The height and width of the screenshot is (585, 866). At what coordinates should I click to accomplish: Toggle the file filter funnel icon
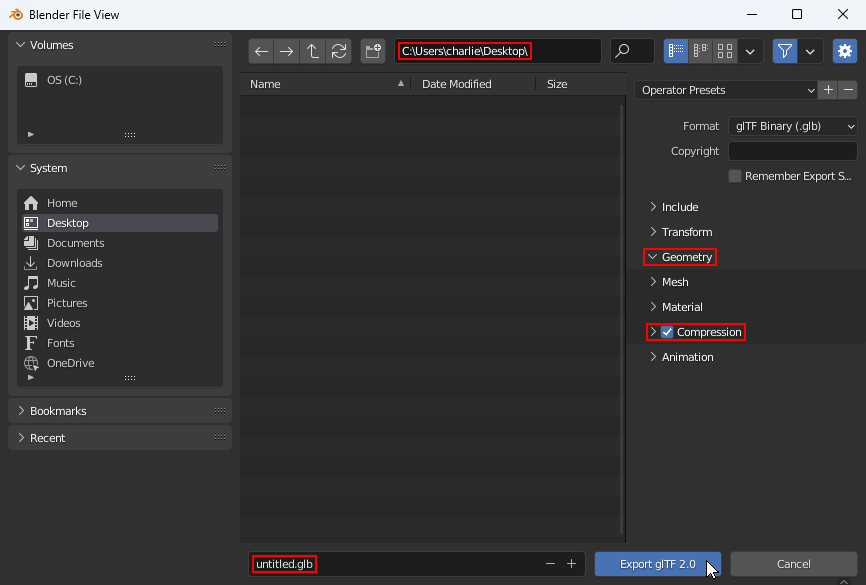coord(784,51)
